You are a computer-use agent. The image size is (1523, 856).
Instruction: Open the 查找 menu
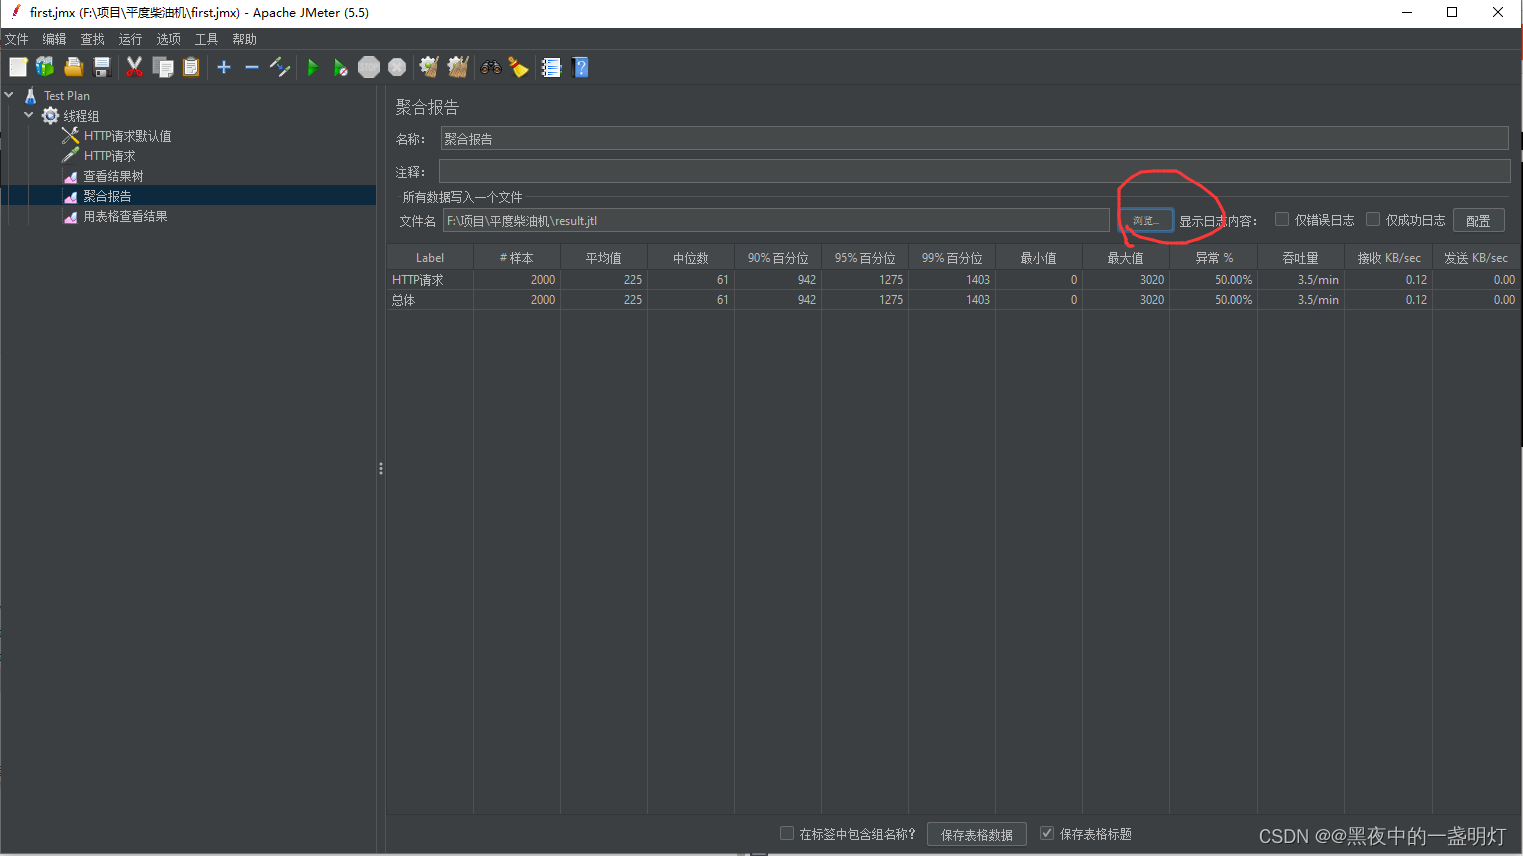point(93,39)
